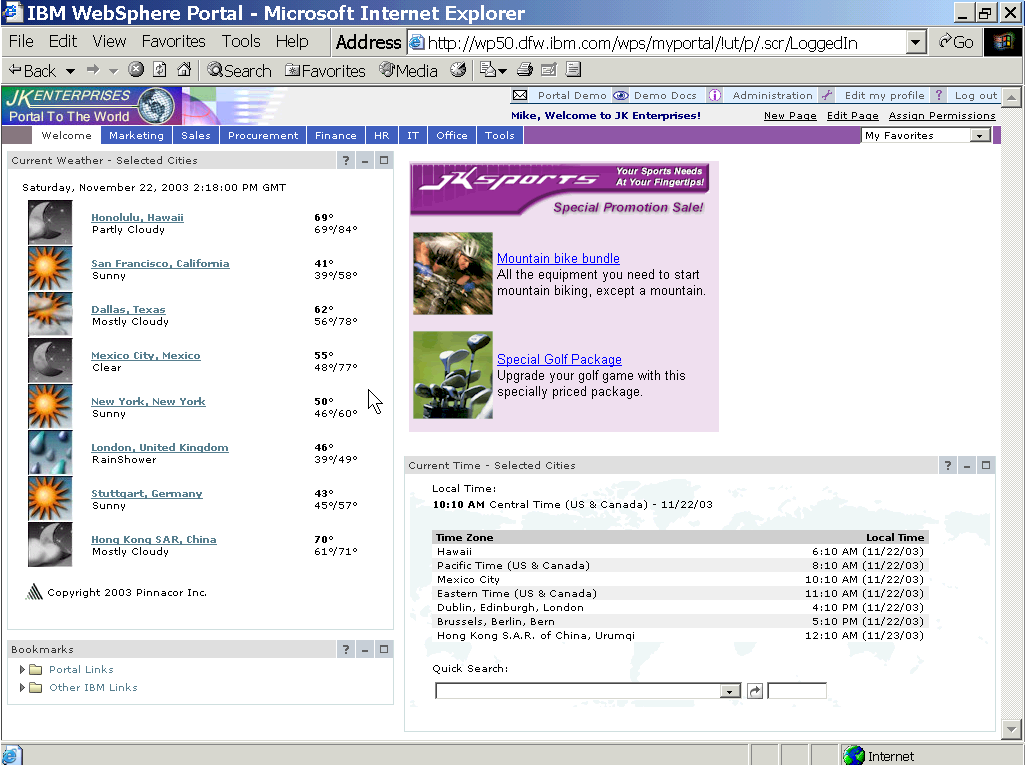Screen dimensions: 1025x765
Task: Open the Favorites menu
Action: (173, 41)
